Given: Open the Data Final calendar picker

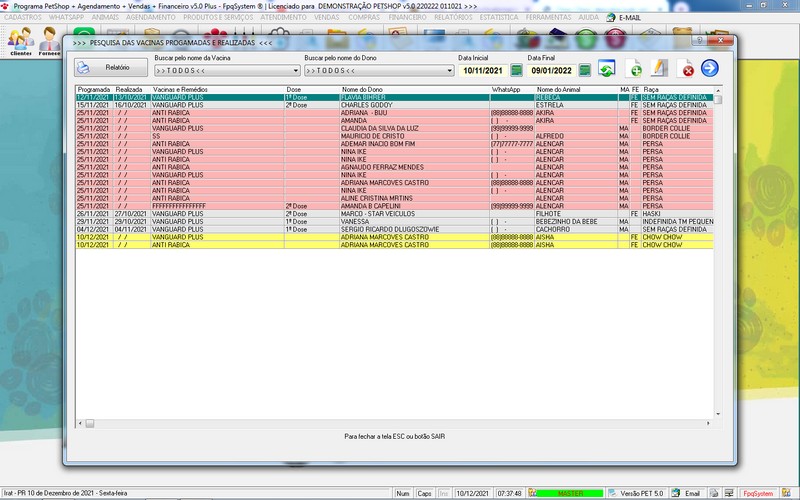Looking at the screenshot, I should tap(585, 70).
